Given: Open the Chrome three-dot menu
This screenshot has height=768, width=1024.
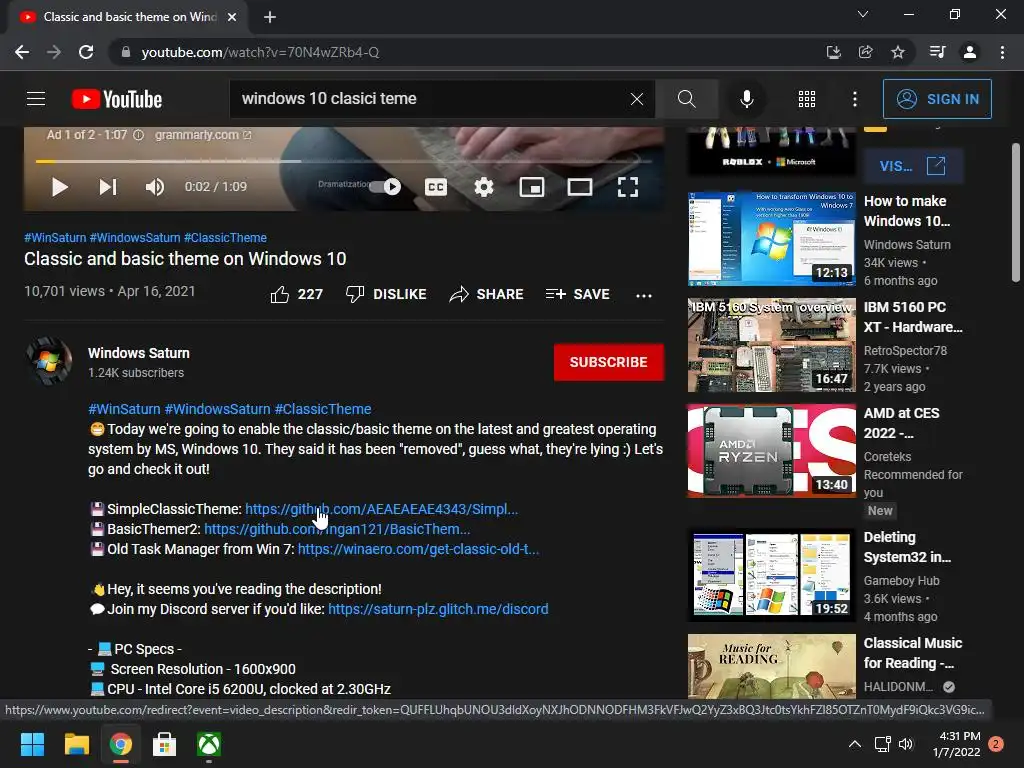Looking at the screenshot, I should click(1002, 52).
